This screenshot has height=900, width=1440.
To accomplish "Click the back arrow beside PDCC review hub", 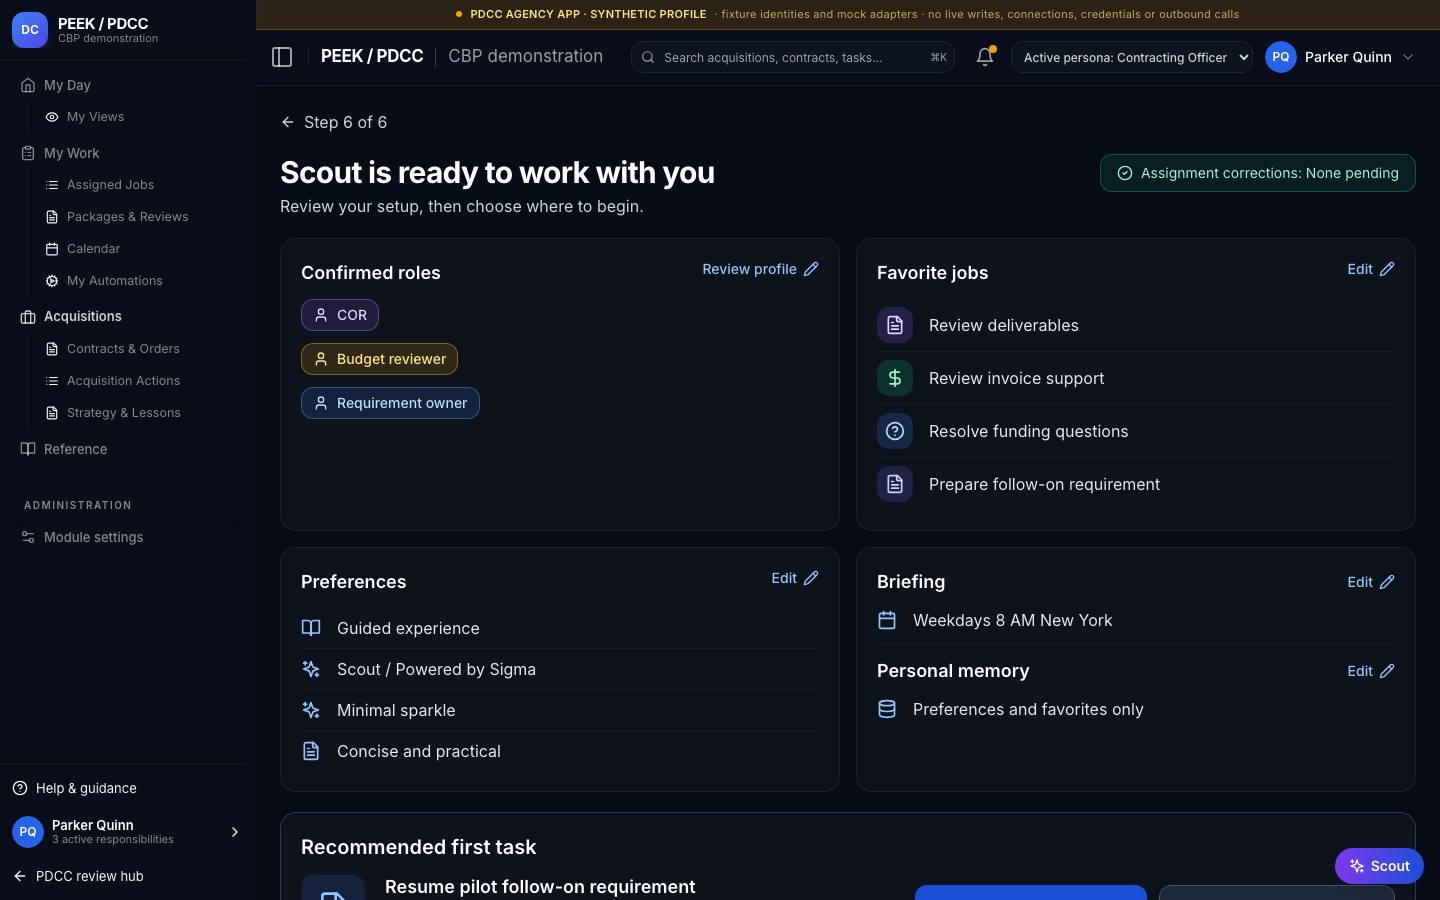I will pyautogui.click(x=20, y=876).
